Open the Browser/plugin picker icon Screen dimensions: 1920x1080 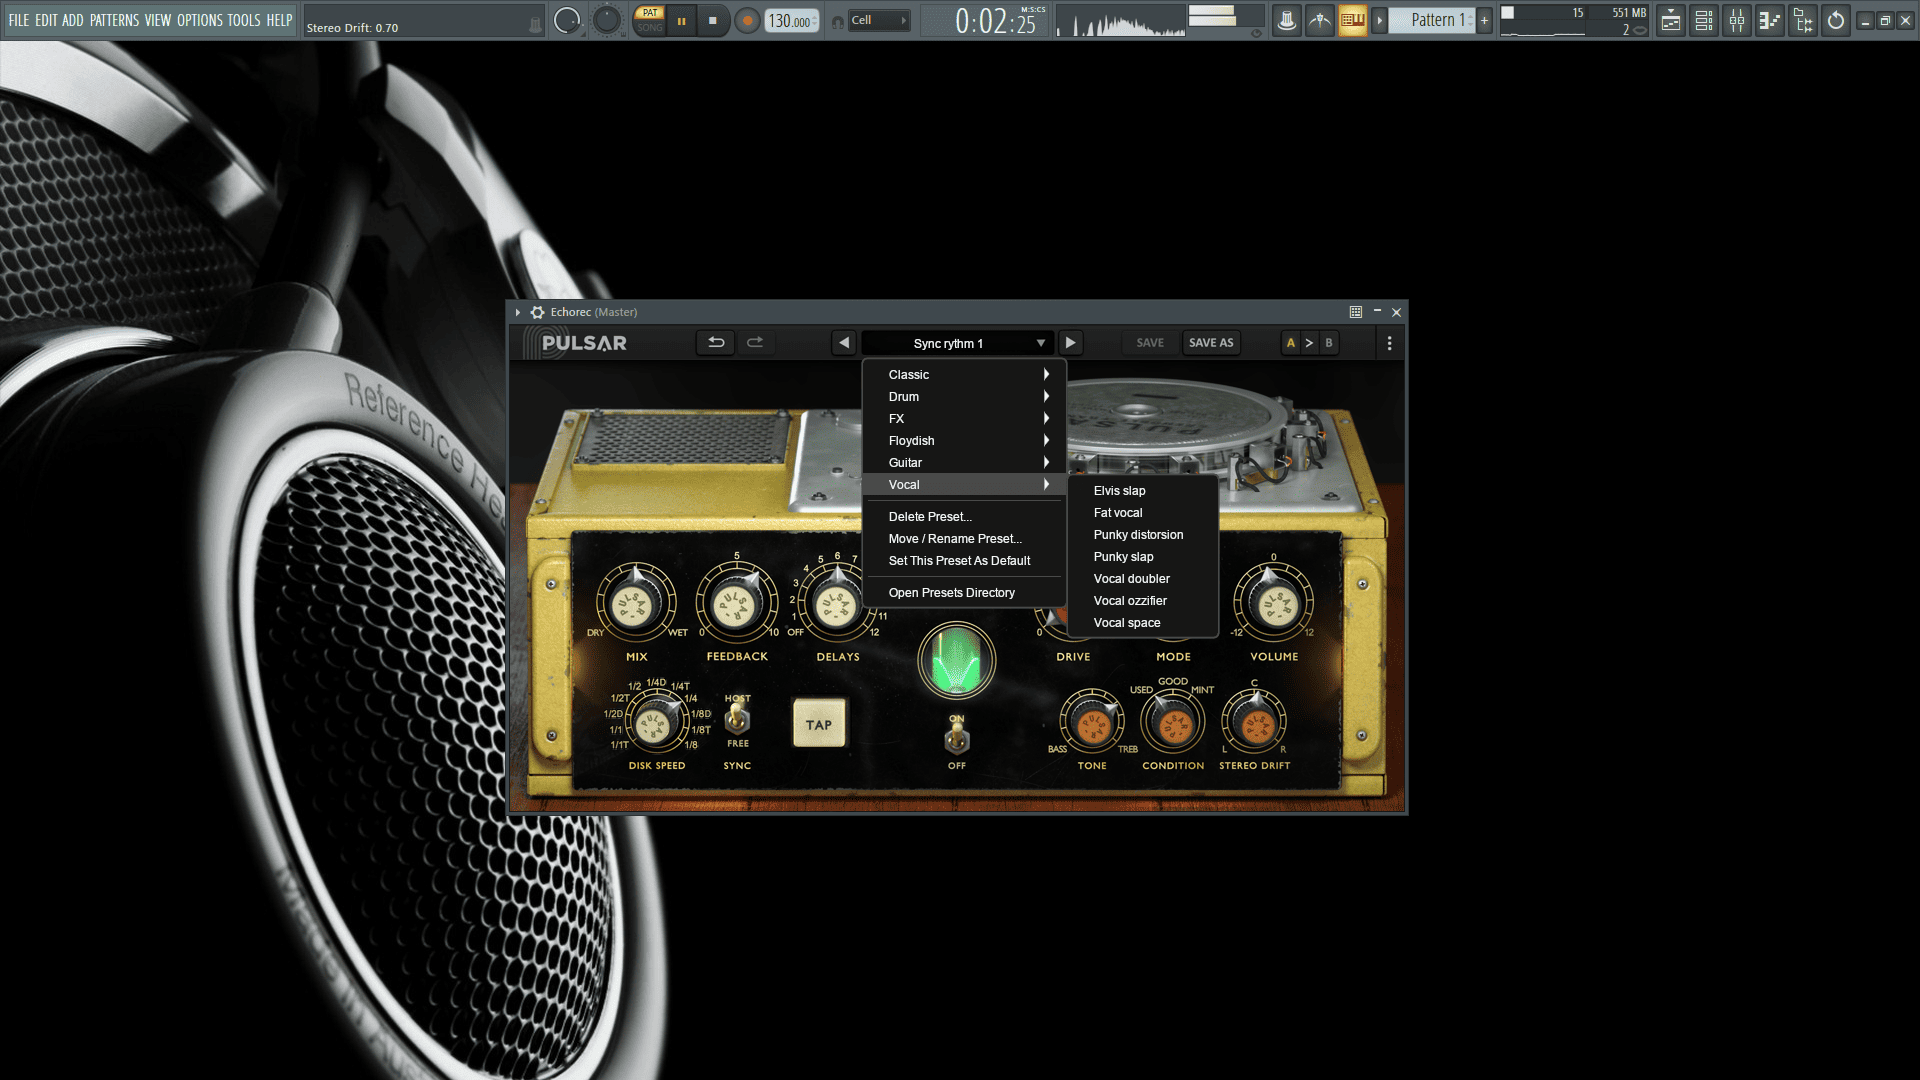click(1803, 20)
